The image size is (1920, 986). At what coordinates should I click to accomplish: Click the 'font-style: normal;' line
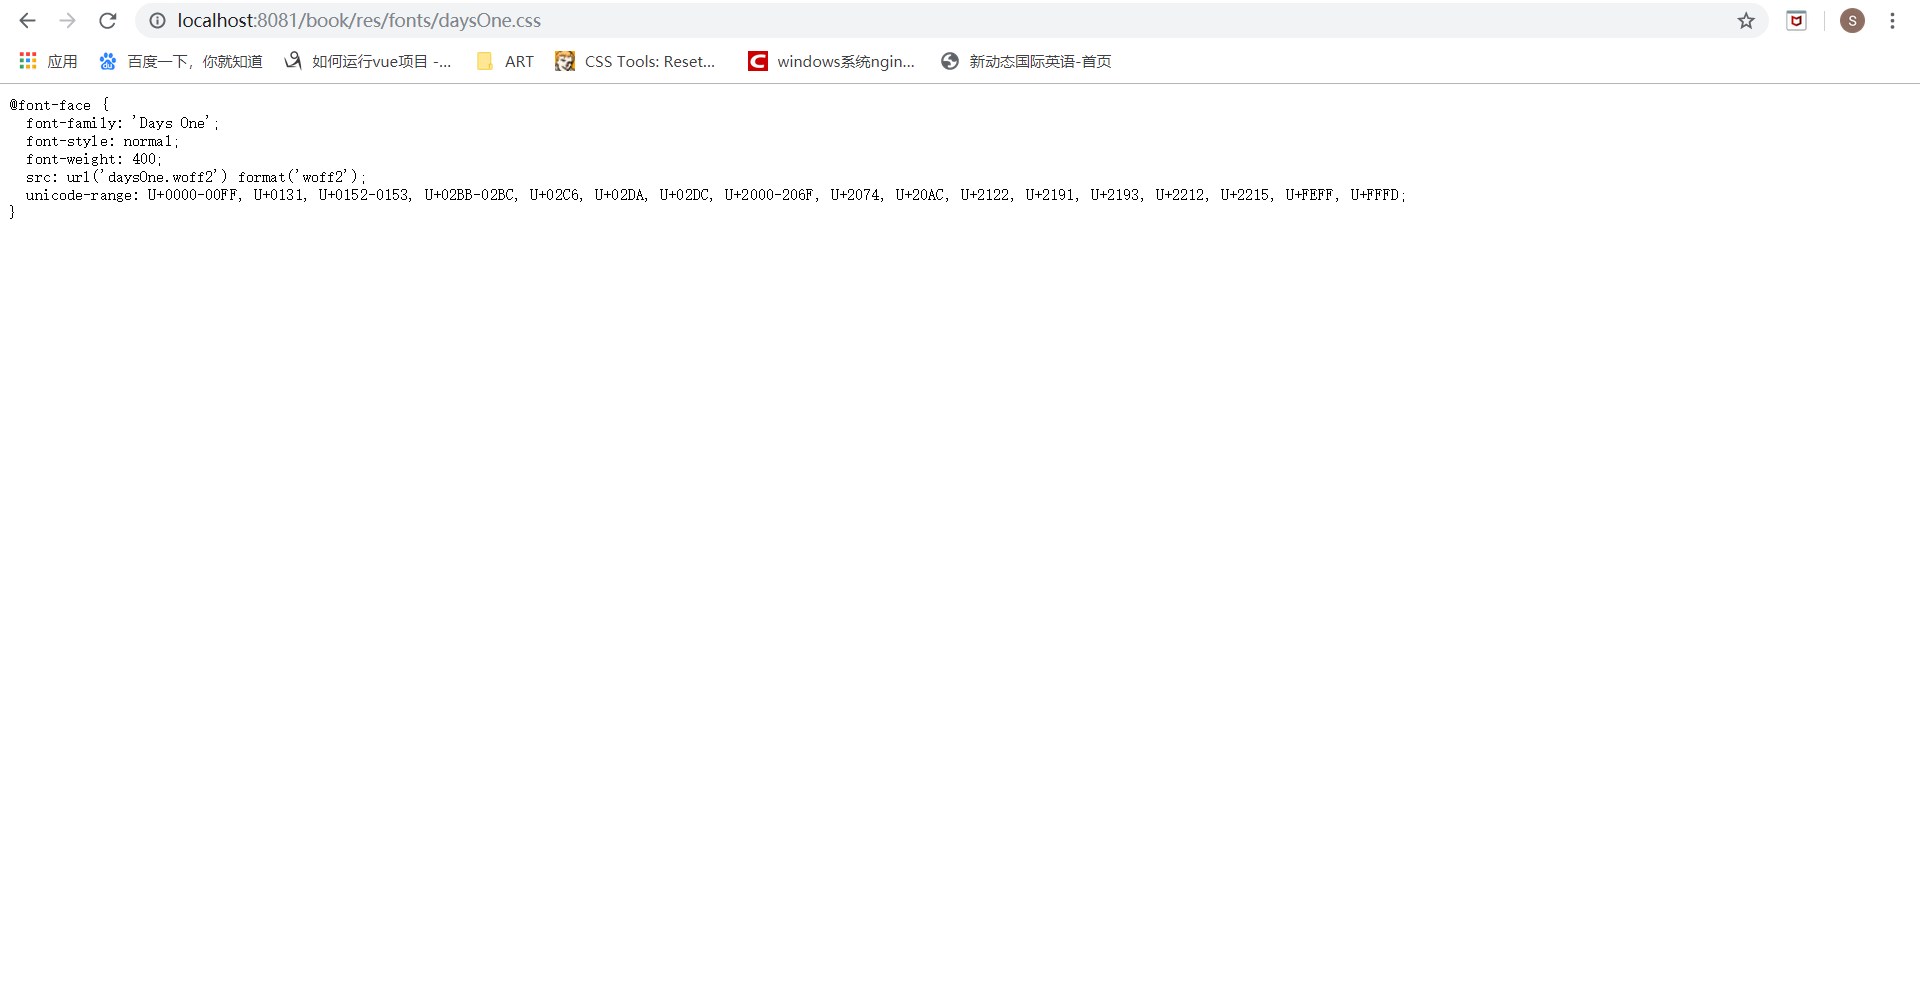coord(103,141)
